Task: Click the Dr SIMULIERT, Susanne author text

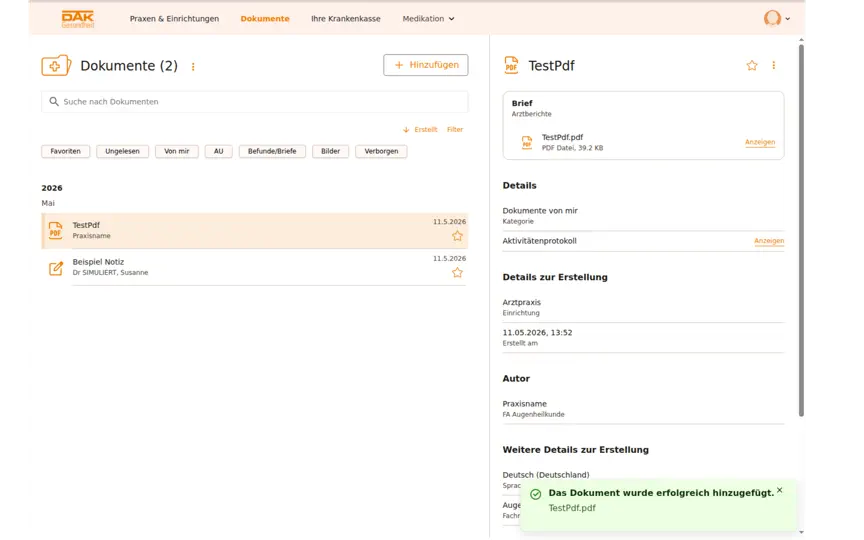Action: tap(110, 273)
